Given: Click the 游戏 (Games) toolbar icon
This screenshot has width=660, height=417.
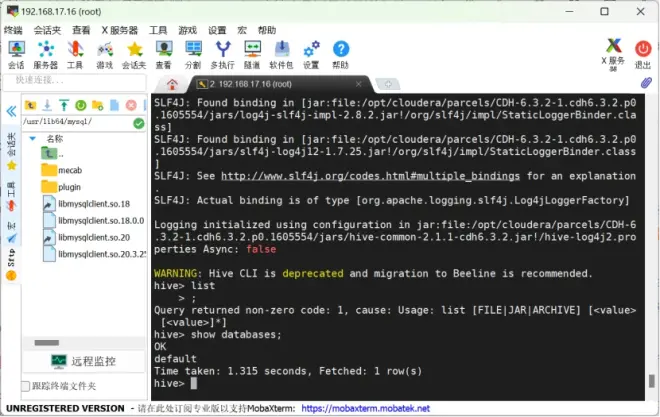Looking at the screenshot, I should pyautogui.click(x=105, y=55).
